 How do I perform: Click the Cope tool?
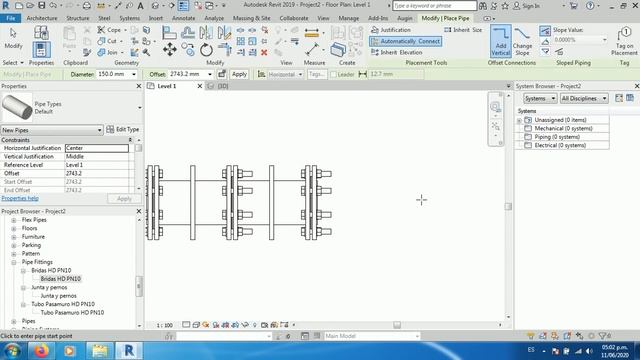tap(109, 30)
